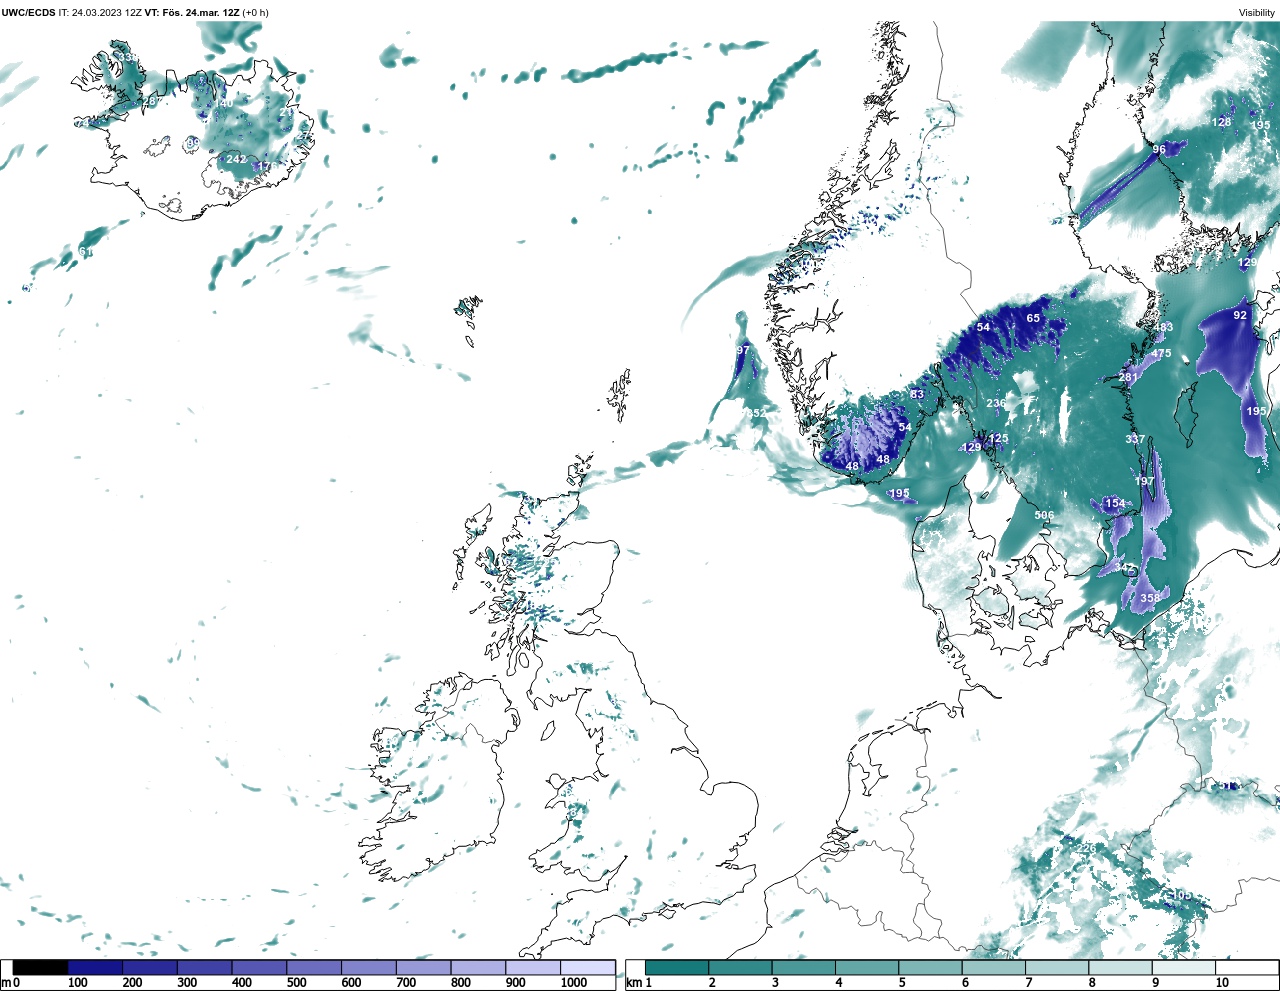Click the 'Visibility' title in the top-right corner
Screen dimensions: 1280x991
(x=1256, y=13)
